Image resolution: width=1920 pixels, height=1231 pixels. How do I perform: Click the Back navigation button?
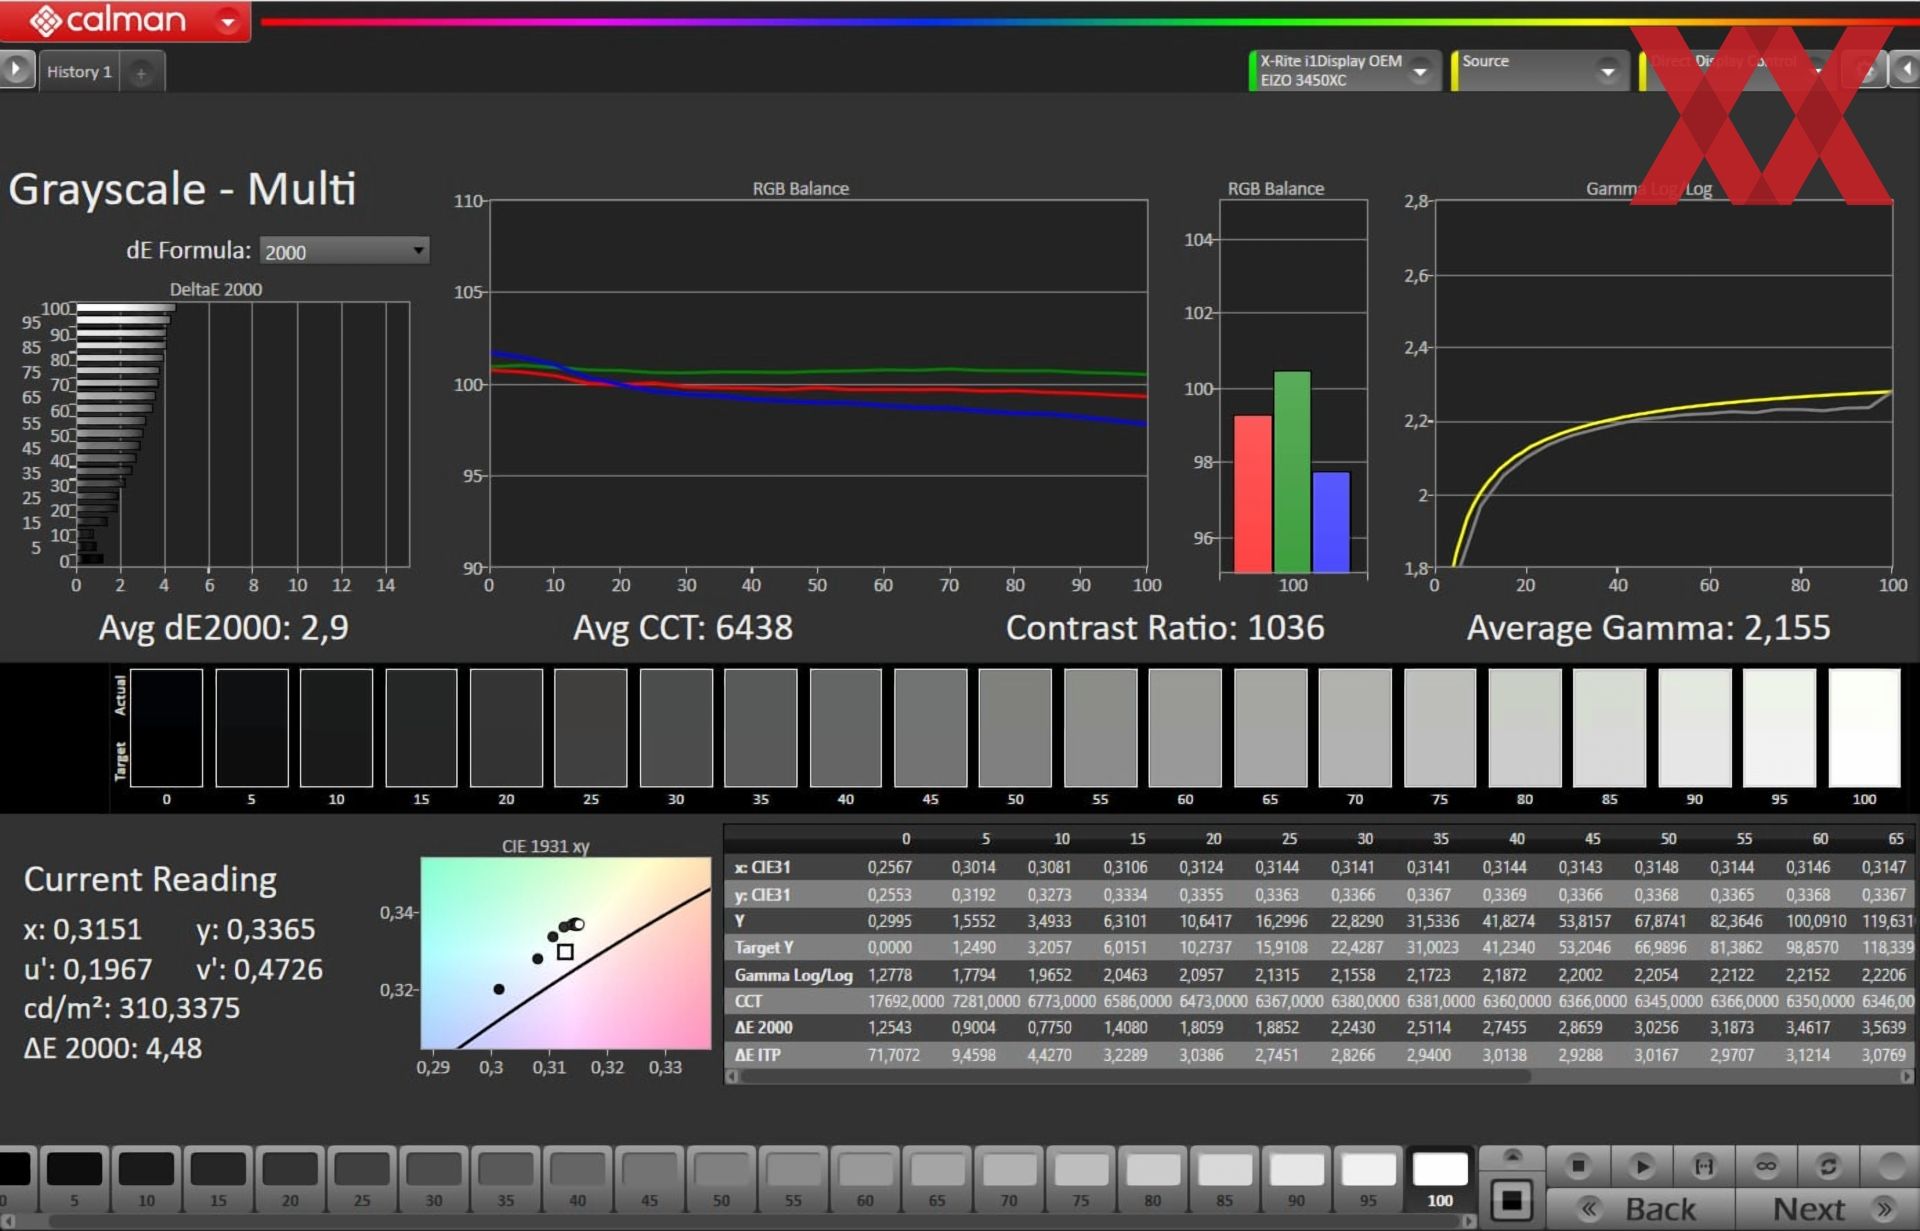tap(1641, 1209)
